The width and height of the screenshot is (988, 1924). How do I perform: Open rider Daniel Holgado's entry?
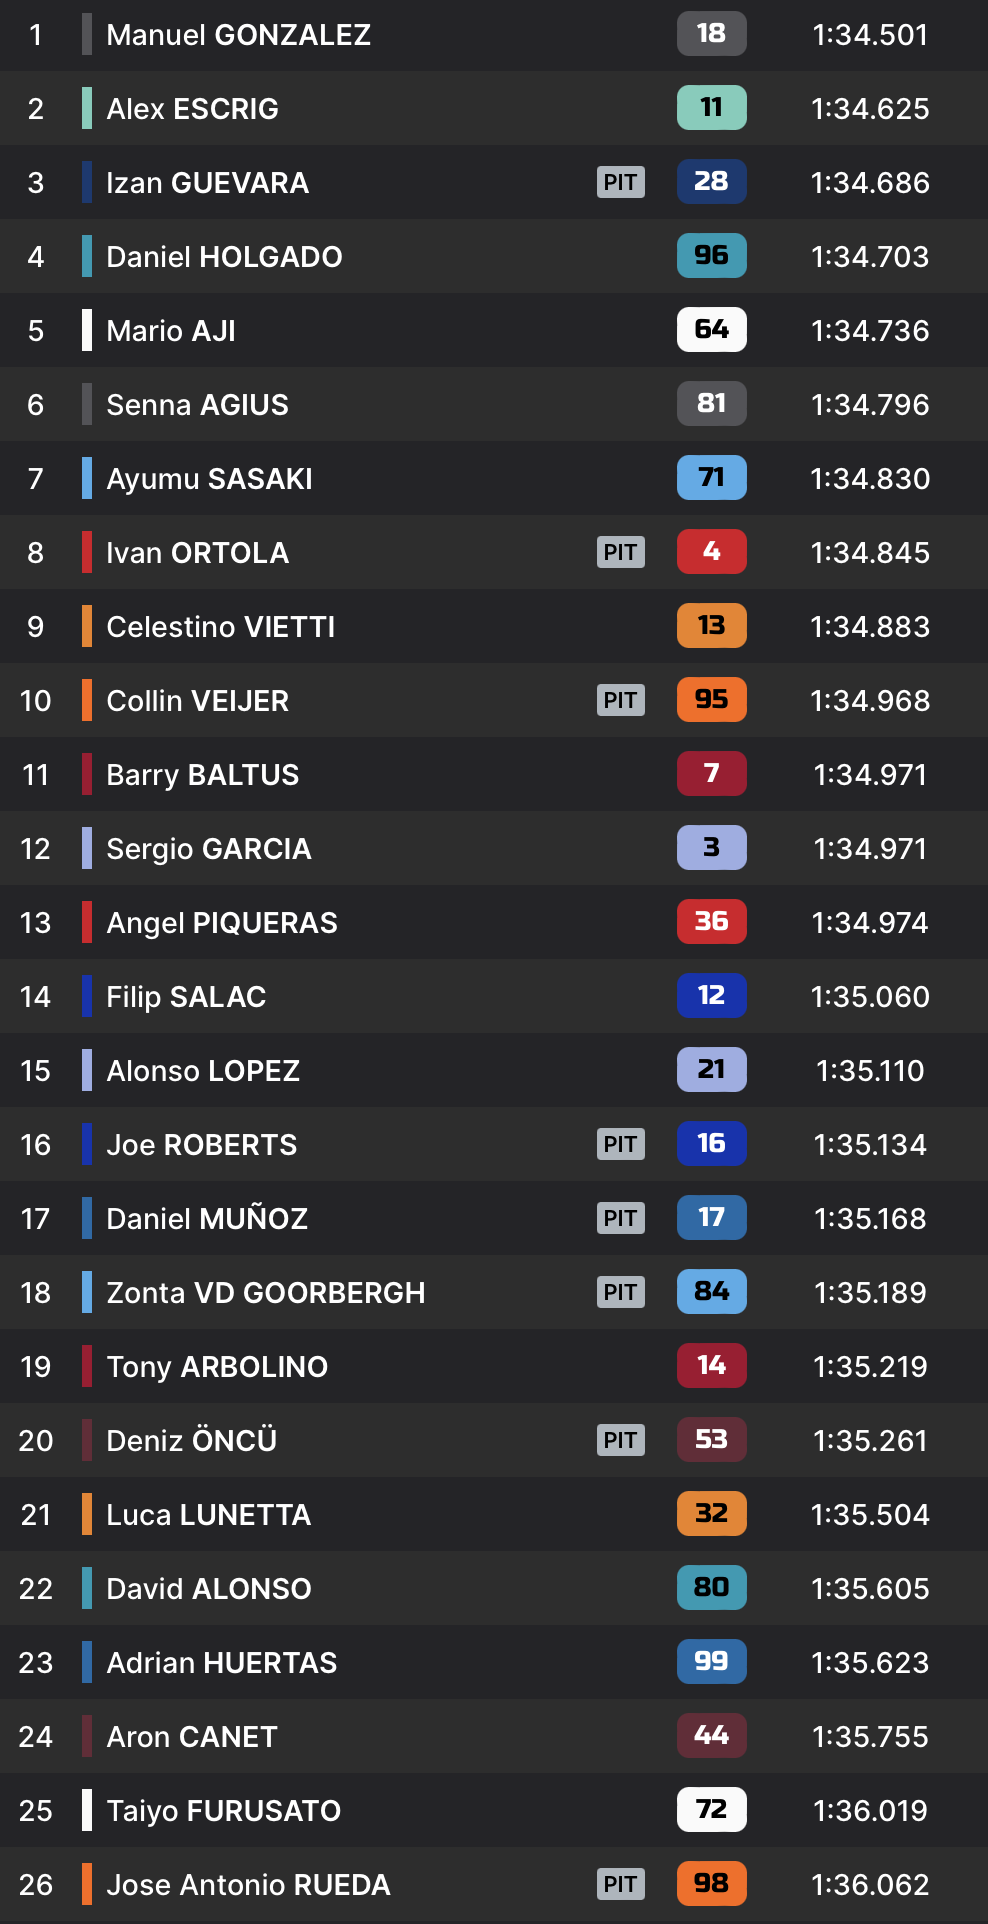click(224, 257)
